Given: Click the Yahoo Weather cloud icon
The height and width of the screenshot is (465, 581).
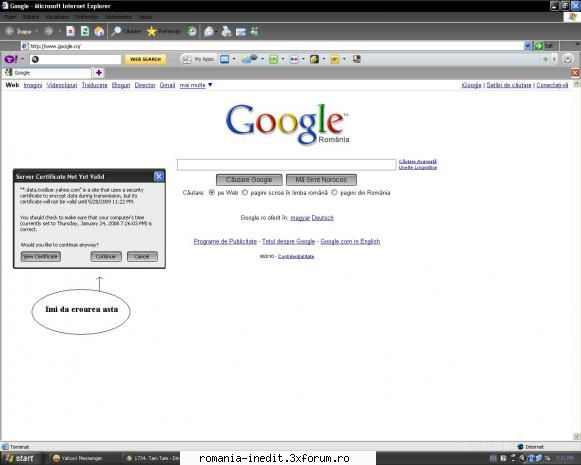Looking at the screenshot, I should tap(249, 59).
